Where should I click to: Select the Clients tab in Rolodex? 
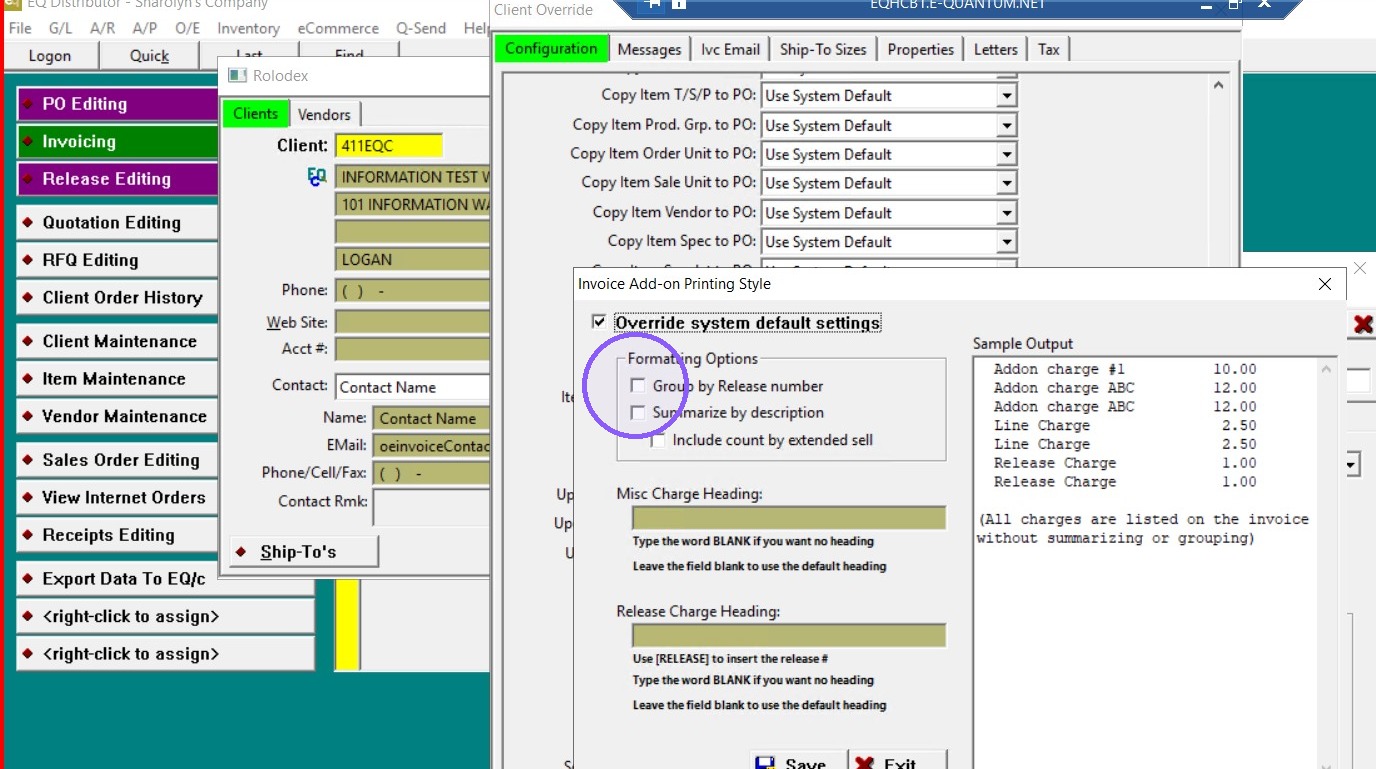tap(255, 114)
